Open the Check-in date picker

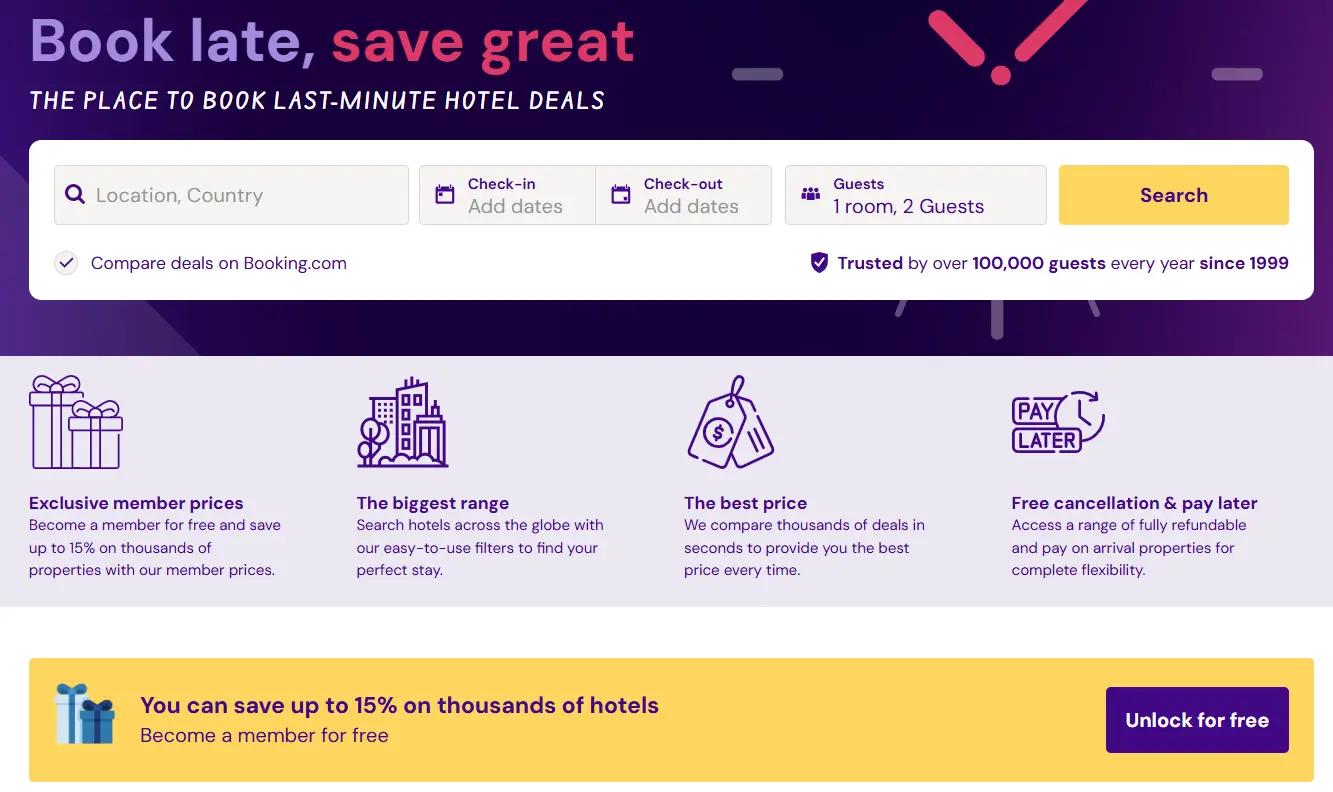[x=515, y=195]
